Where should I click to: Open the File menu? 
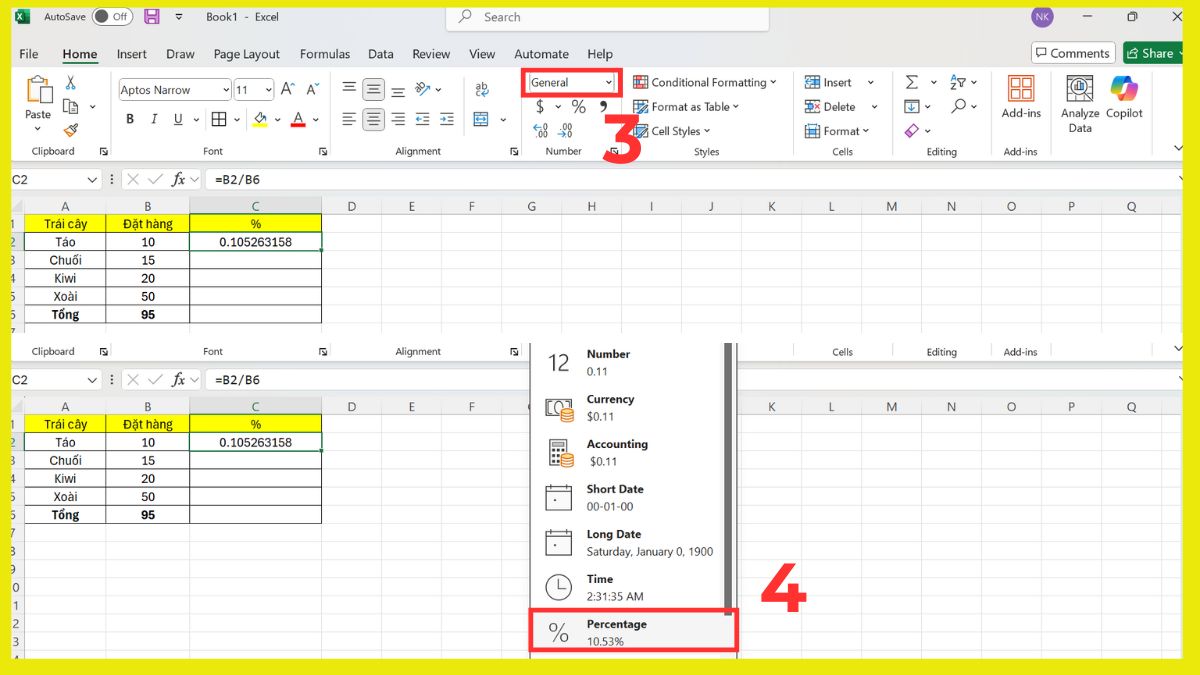point(27,54)
